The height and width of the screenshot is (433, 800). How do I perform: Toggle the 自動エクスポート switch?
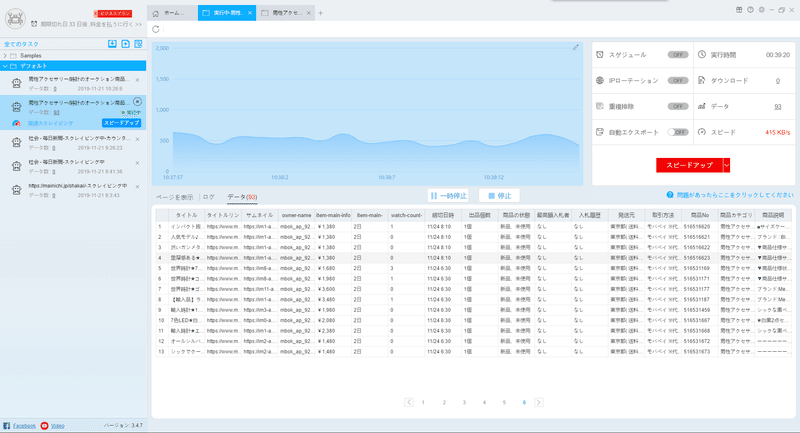(x=678, y=132)
